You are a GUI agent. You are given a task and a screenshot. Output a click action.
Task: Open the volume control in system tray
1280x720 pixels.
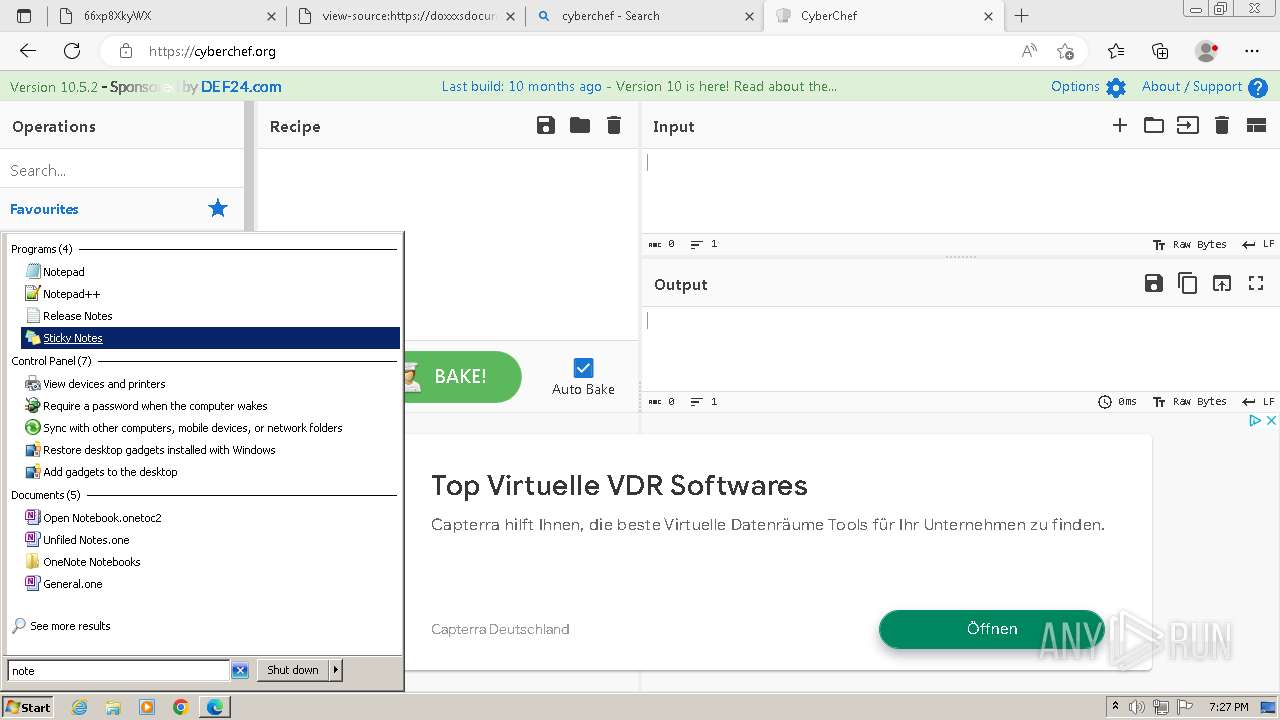[x=1137, y=707]
